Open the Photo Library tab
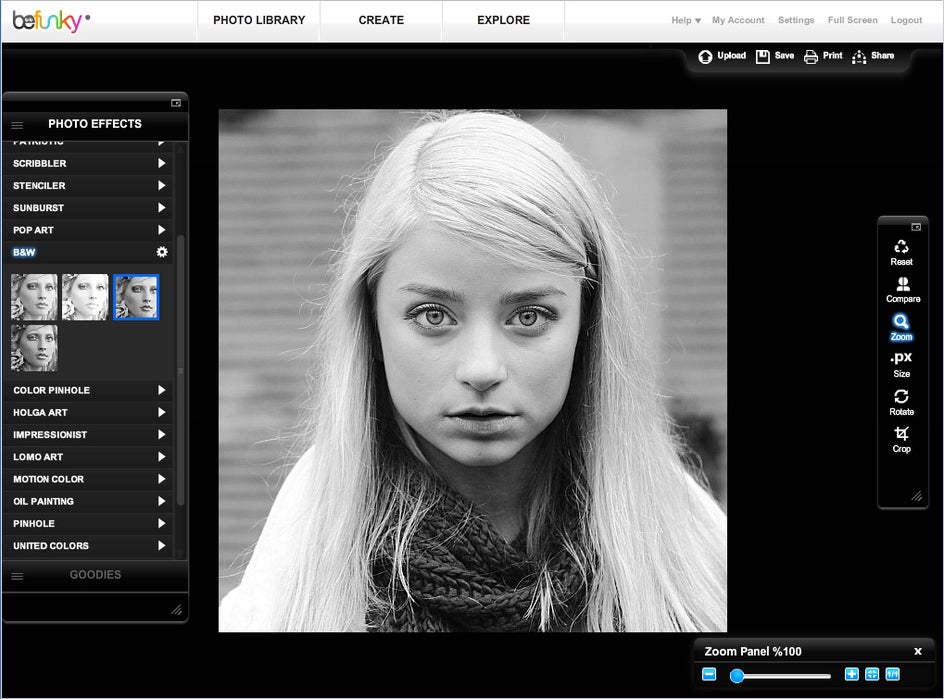The width and height of the screenshot is (944, 699). click(x=259, y=20)
